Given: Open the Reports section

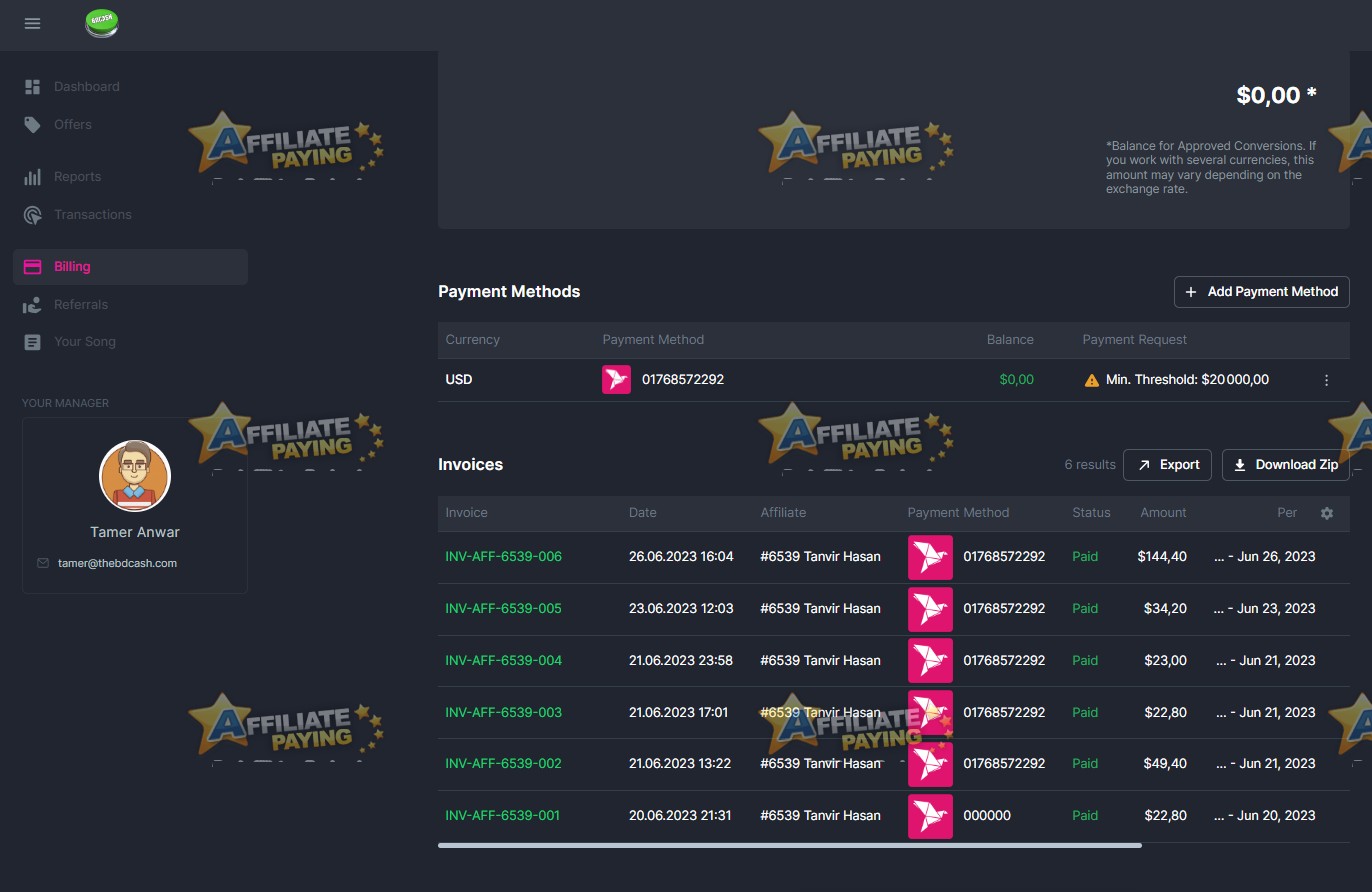Looking at the screenshot, I should [x=78, y=177].
